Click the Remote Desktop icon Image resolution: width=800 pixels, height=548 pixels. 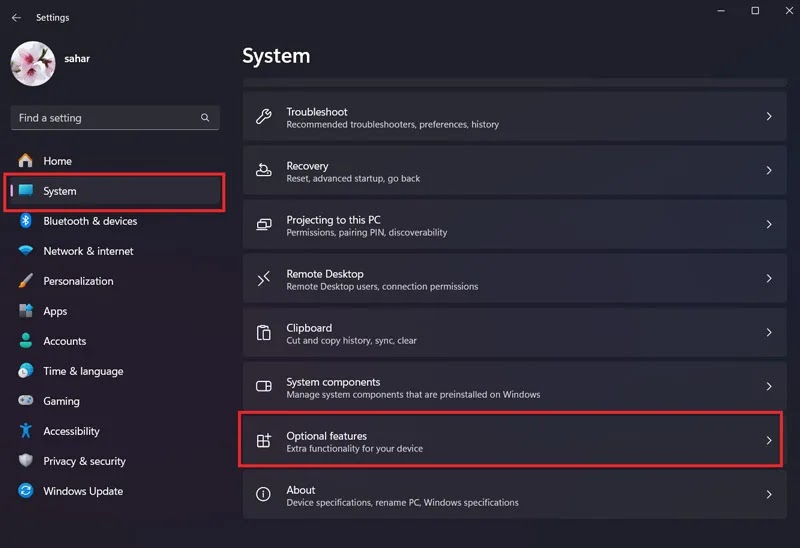(x=263, y=279)
